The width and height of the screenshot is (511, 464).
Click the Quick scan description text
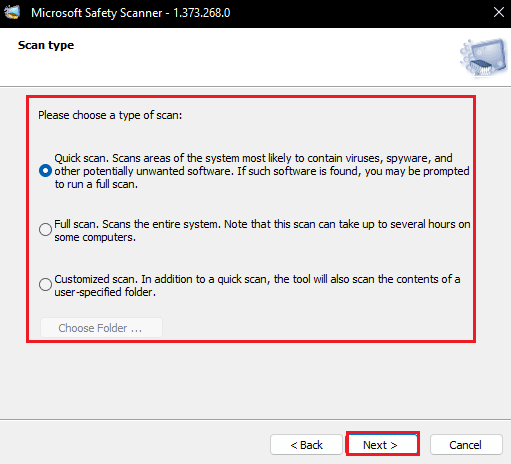(262, 171)
